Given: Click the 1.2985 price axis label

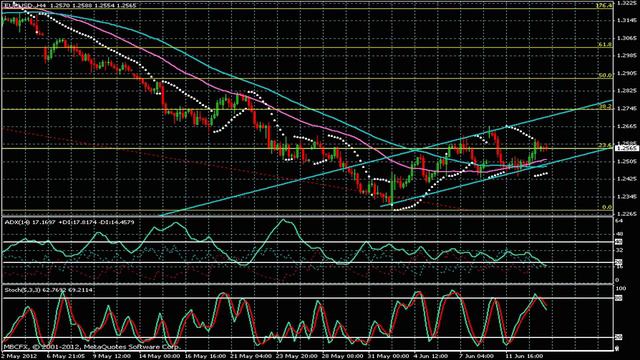Looking at the screenshot, I should pos(627,56).
